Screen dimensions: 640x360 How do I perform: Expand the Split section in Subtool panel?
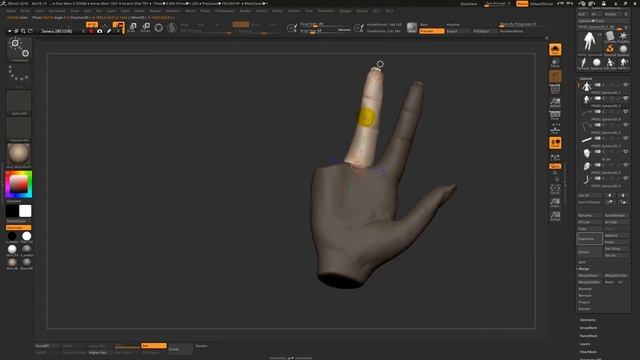tap(582, 262)
